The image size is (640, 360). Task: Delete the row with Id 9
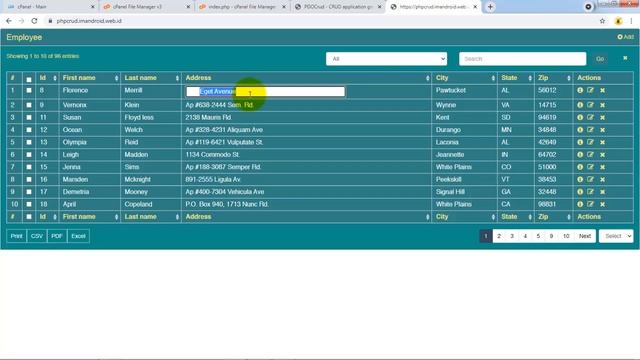point(602,105)
